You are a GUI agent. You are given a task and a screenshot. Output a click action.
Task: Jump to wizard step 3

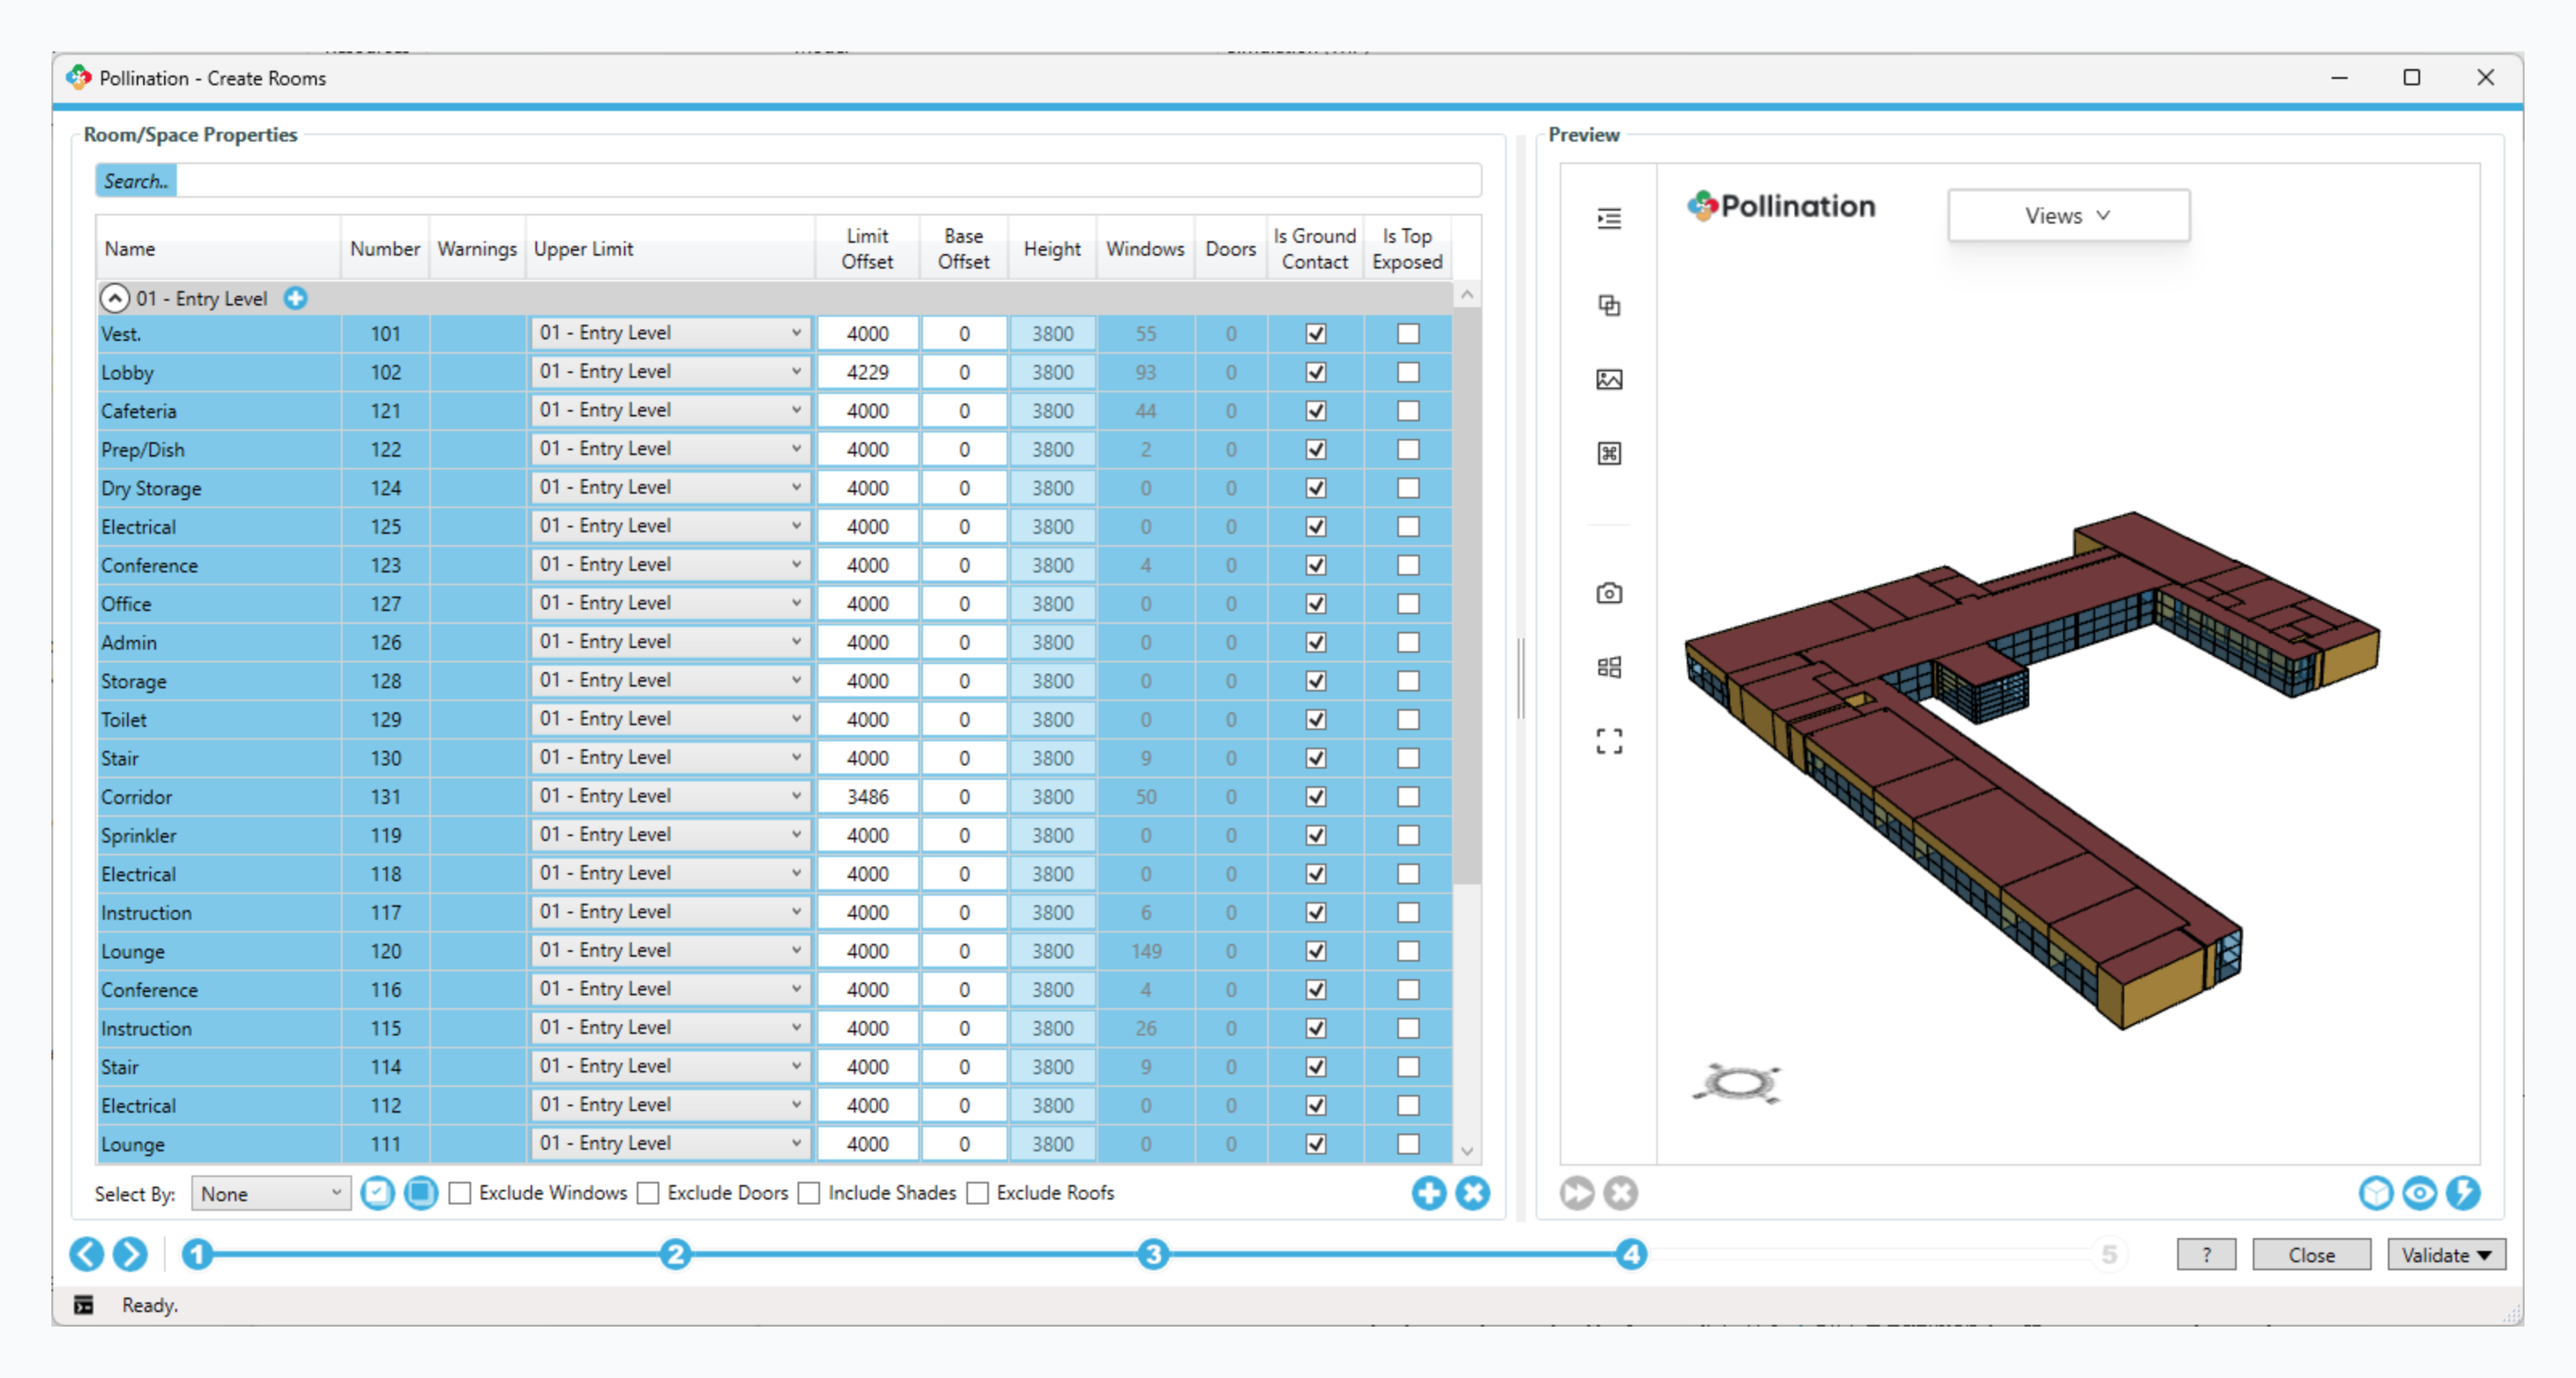(1152, 1254)
